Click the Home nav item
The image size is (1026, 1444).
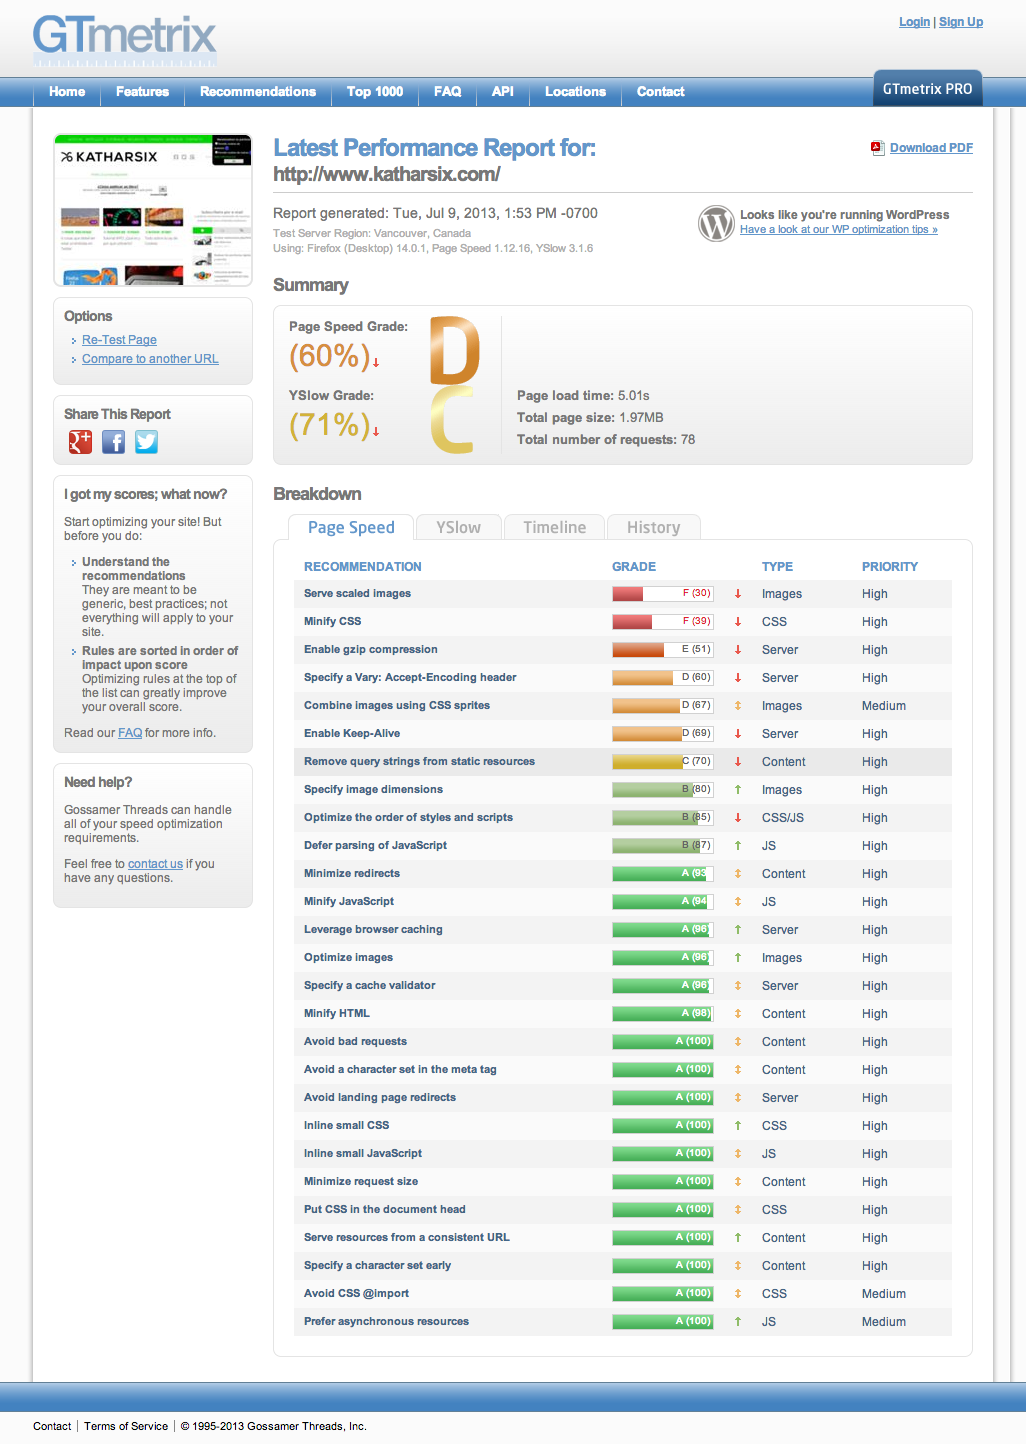[x=67, y=92]
